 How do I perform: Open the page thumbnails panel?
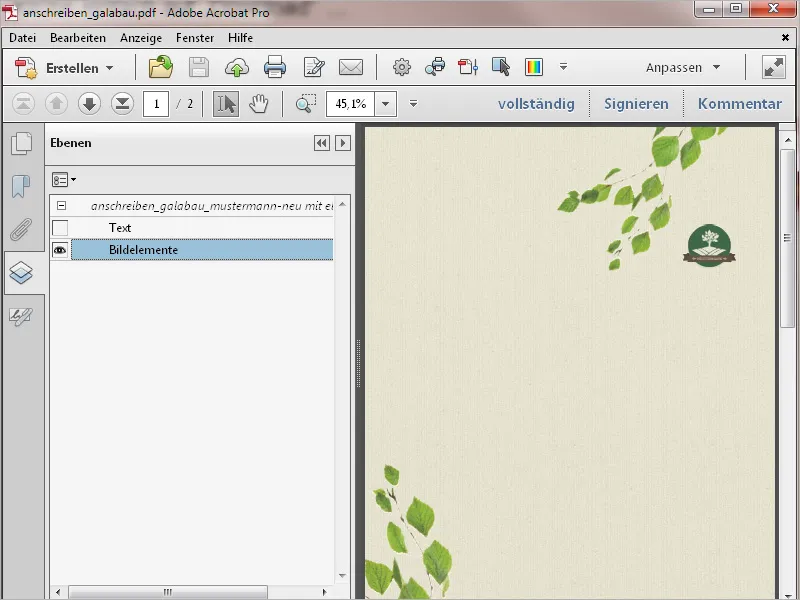click(x=21, y=143)
